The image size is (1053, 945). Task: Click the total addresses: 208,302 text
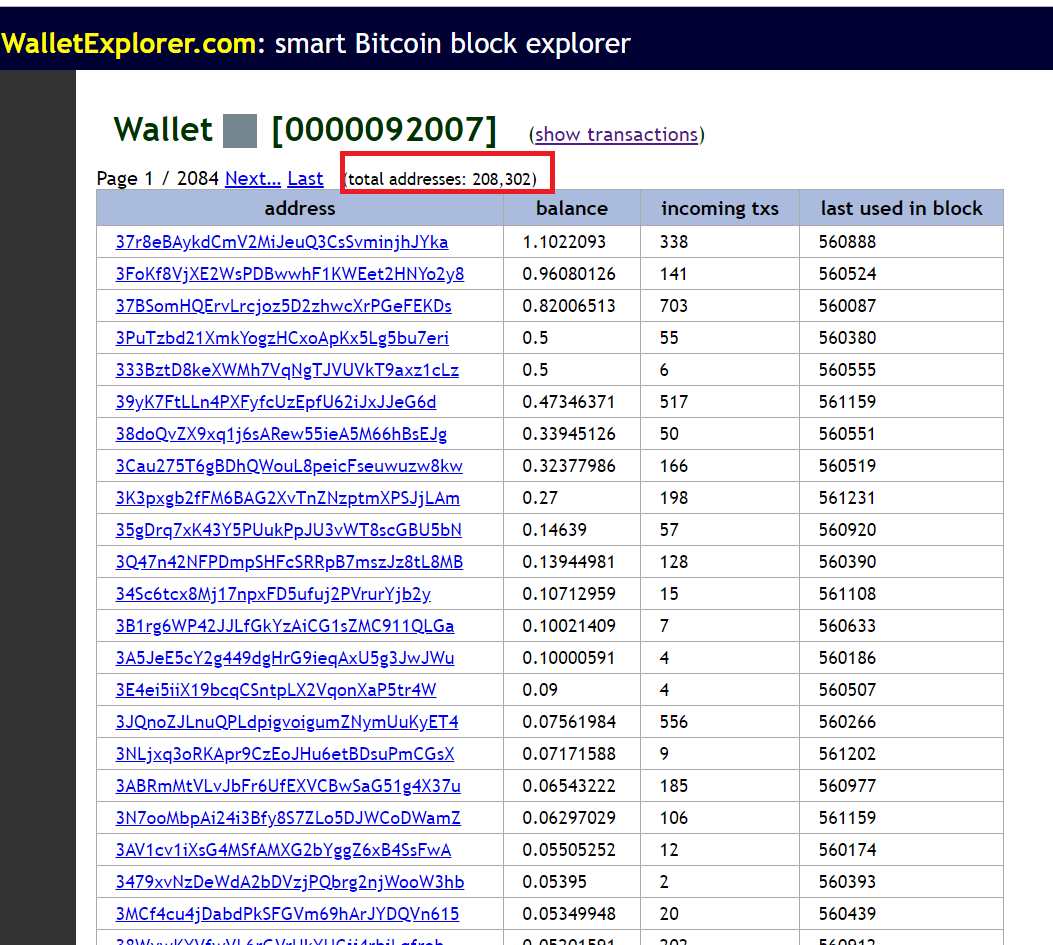[x=441, y=179]
